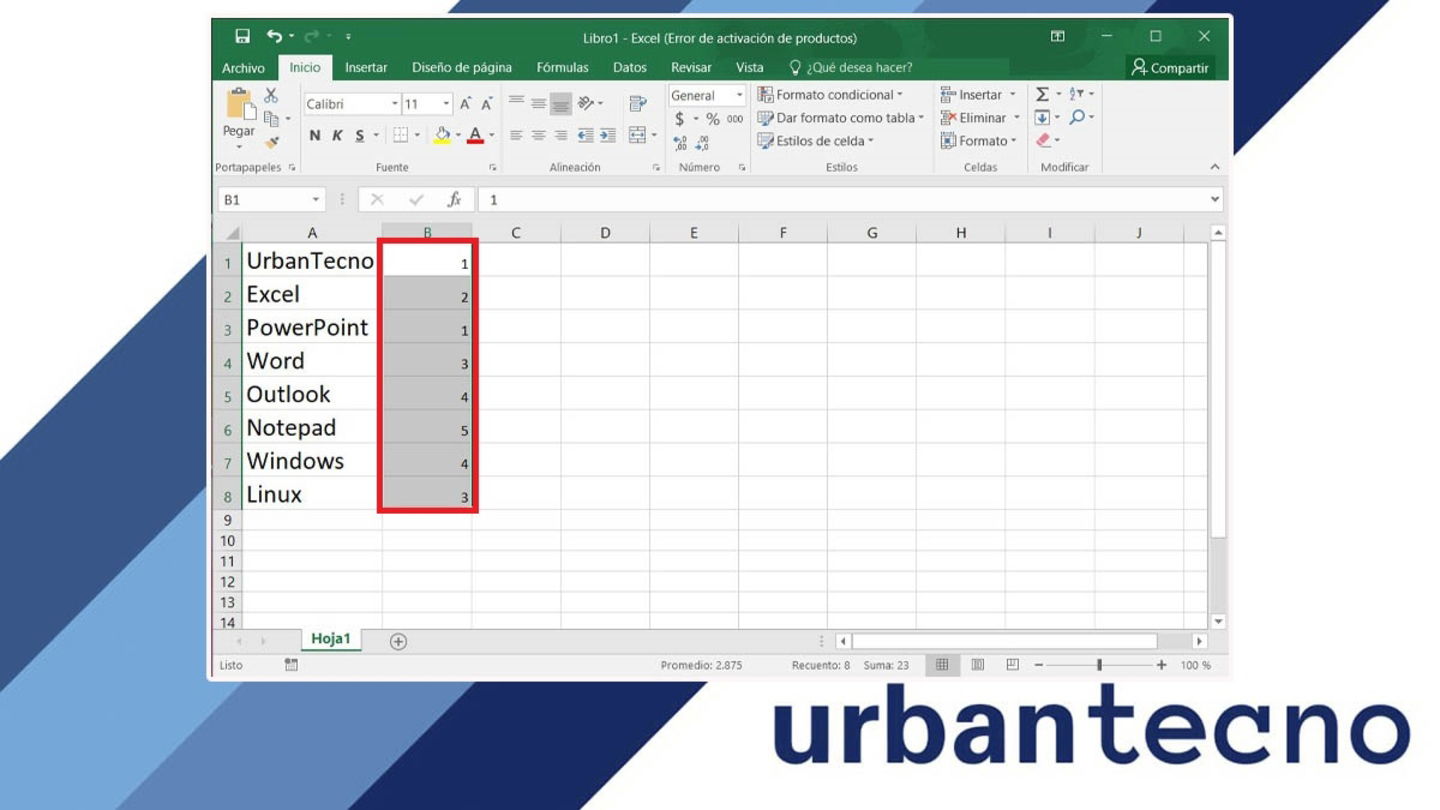Switch to Page Break Preview in status bar
1440x810 pixels.
click(1013, 665)
